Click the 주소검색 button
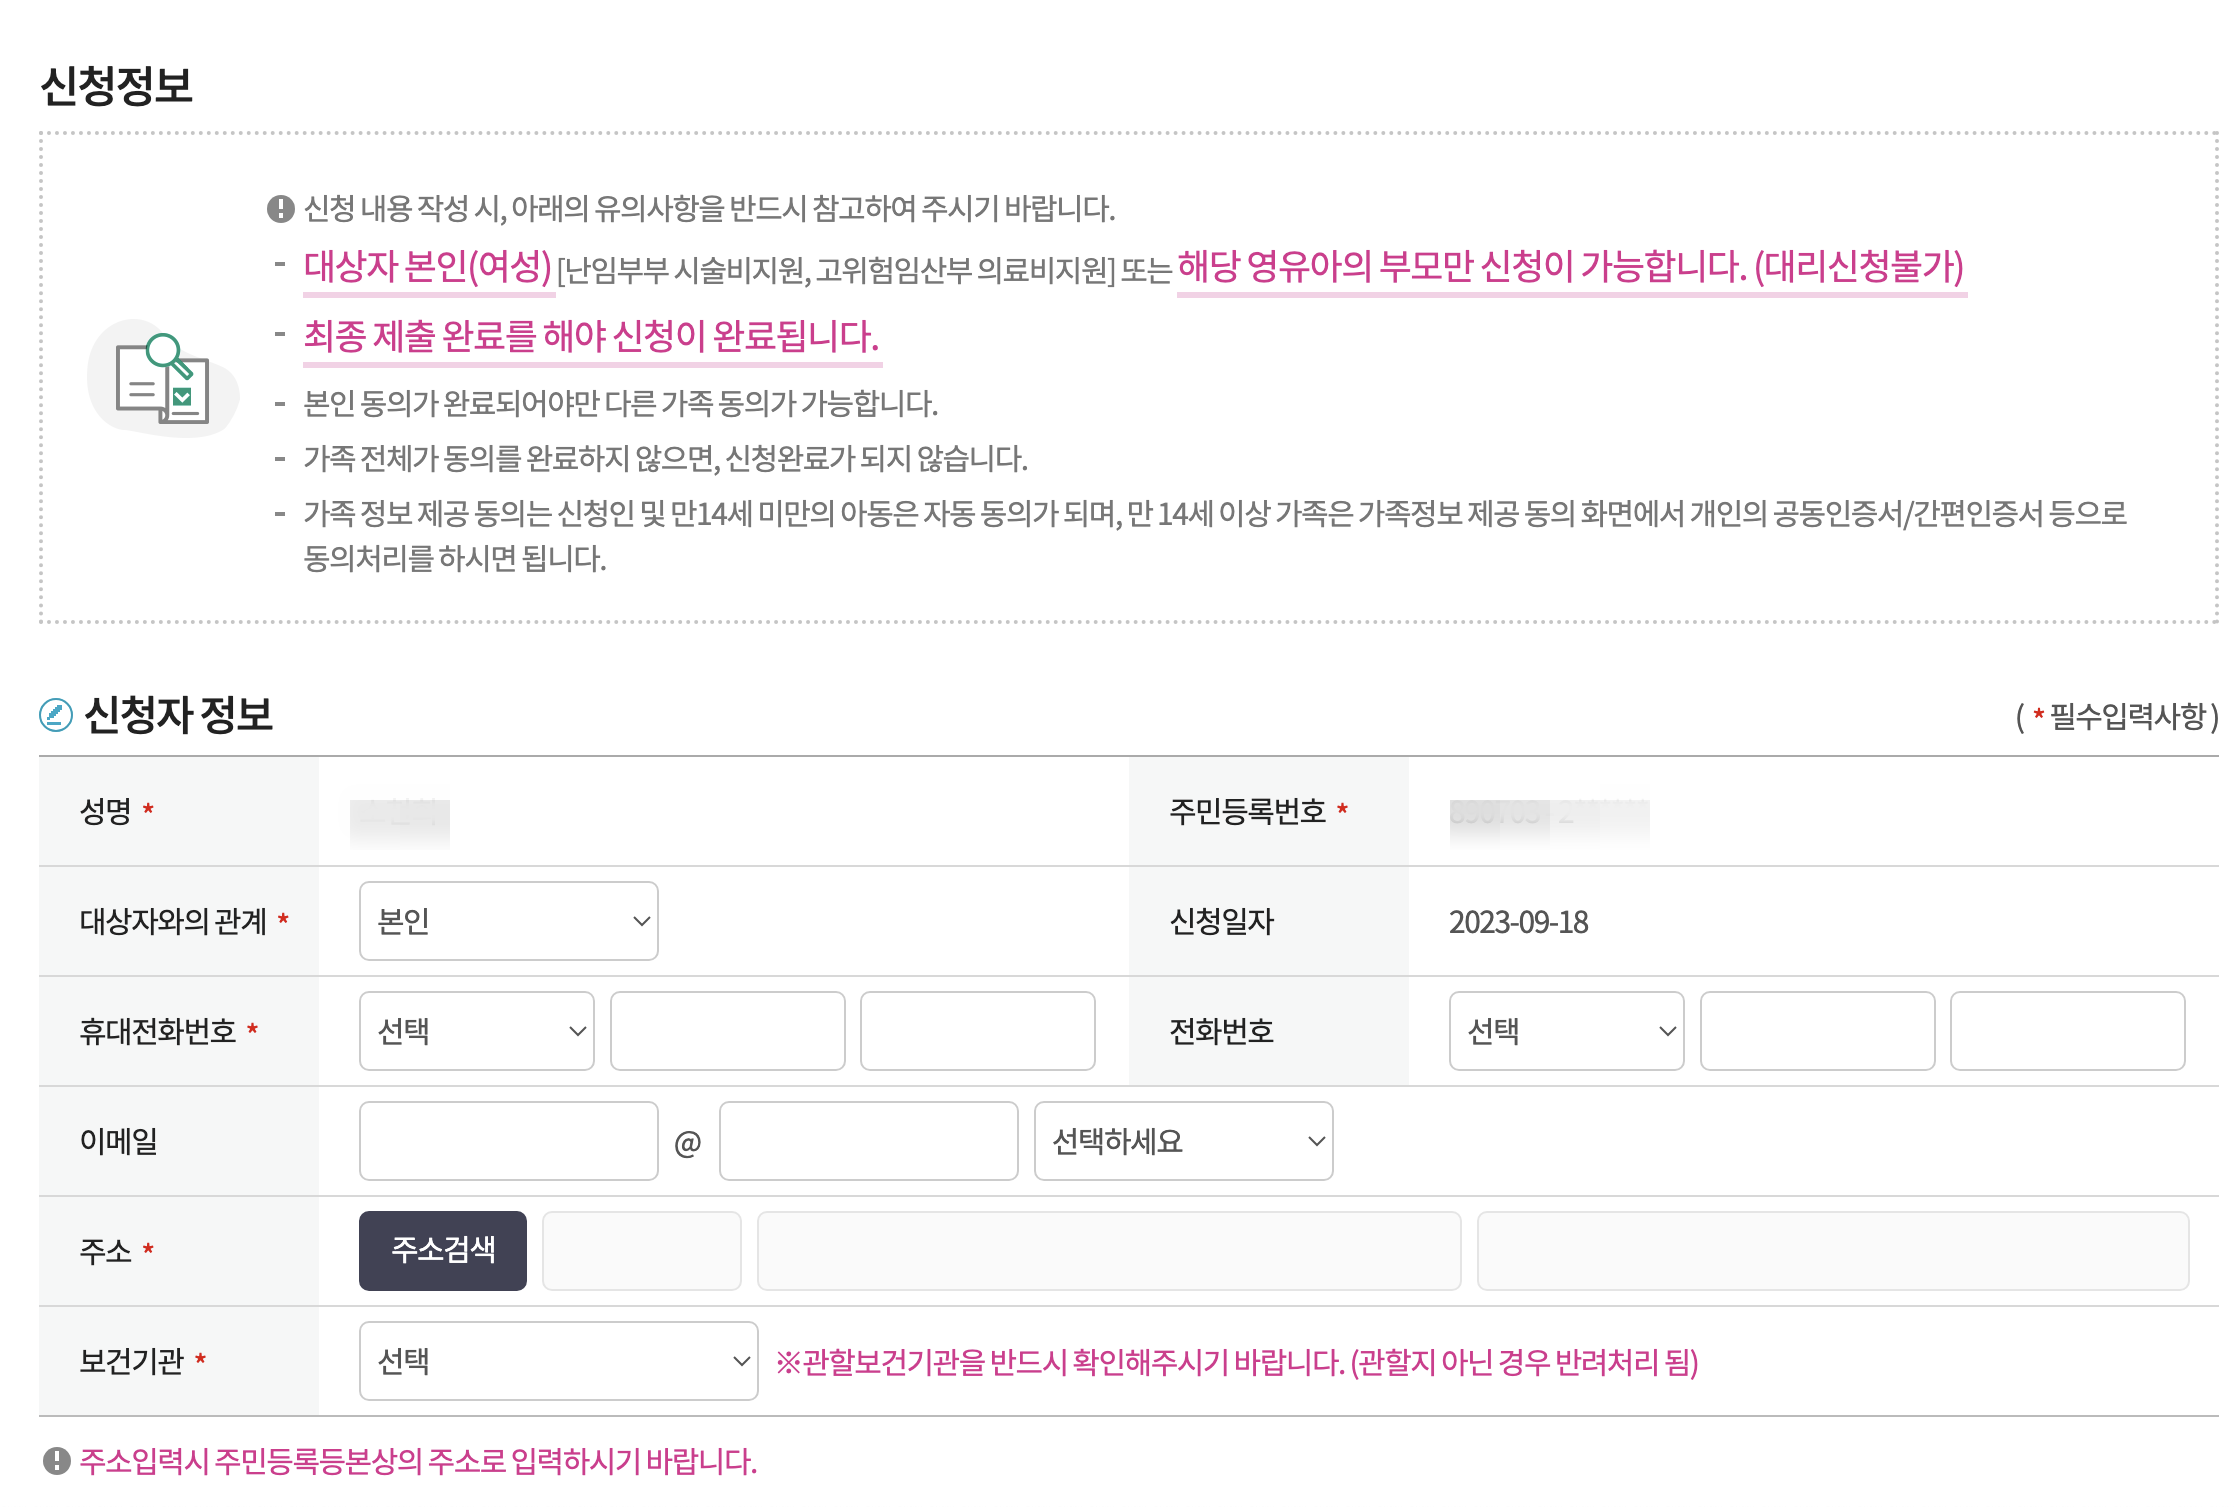The width and height of the screenshot is (2240, 1507). coord(442,1250)
